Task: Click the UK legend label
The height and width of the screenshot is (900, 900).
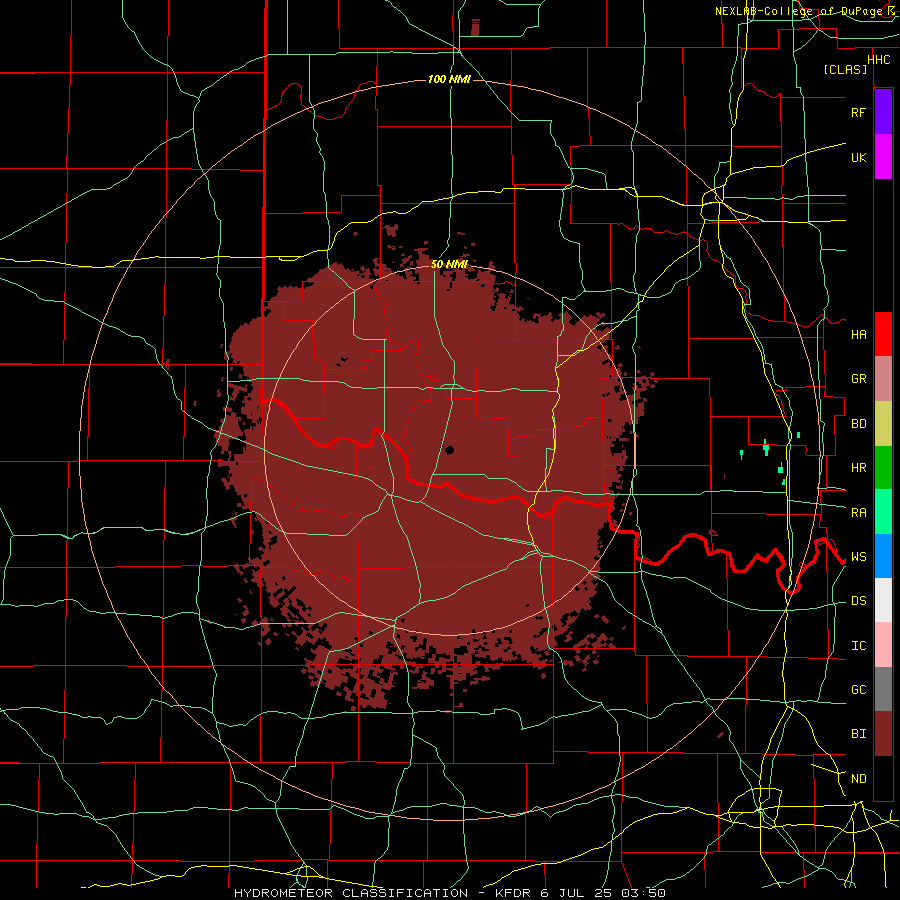Action: [858, 157]
